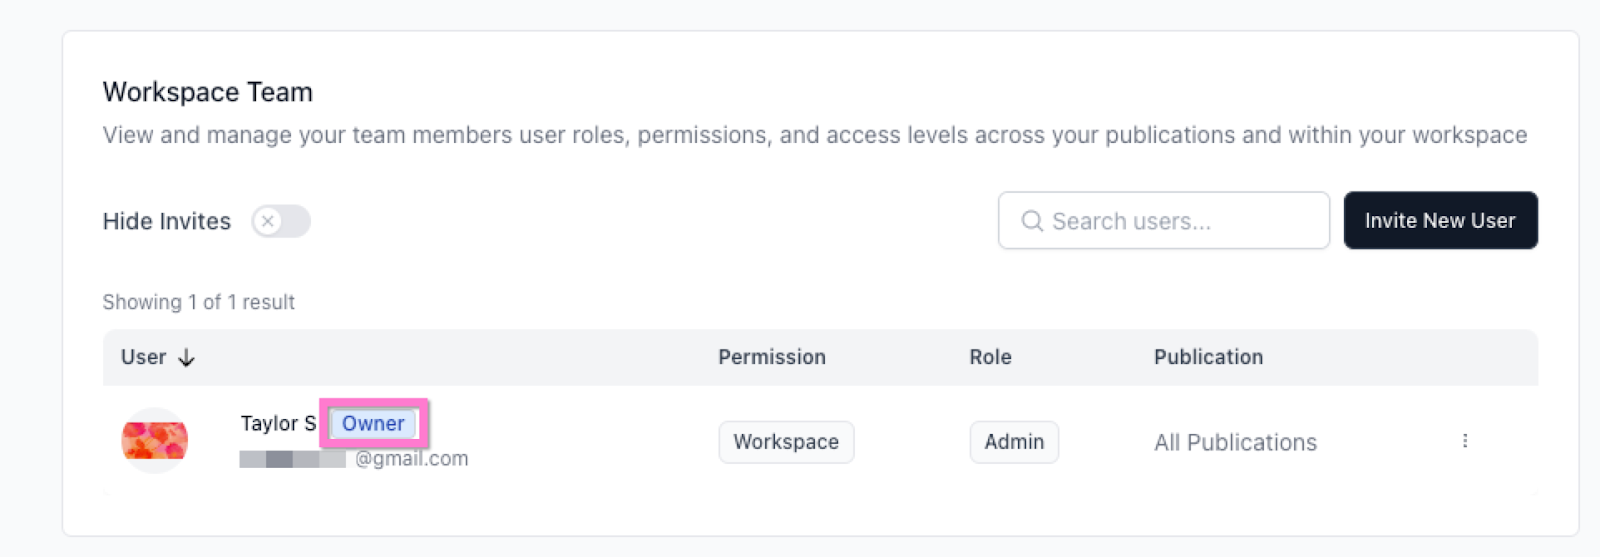The width and height of the screenshot is (1600, 557).
Task: Click the User column header
Action: (x=144, y=358)
